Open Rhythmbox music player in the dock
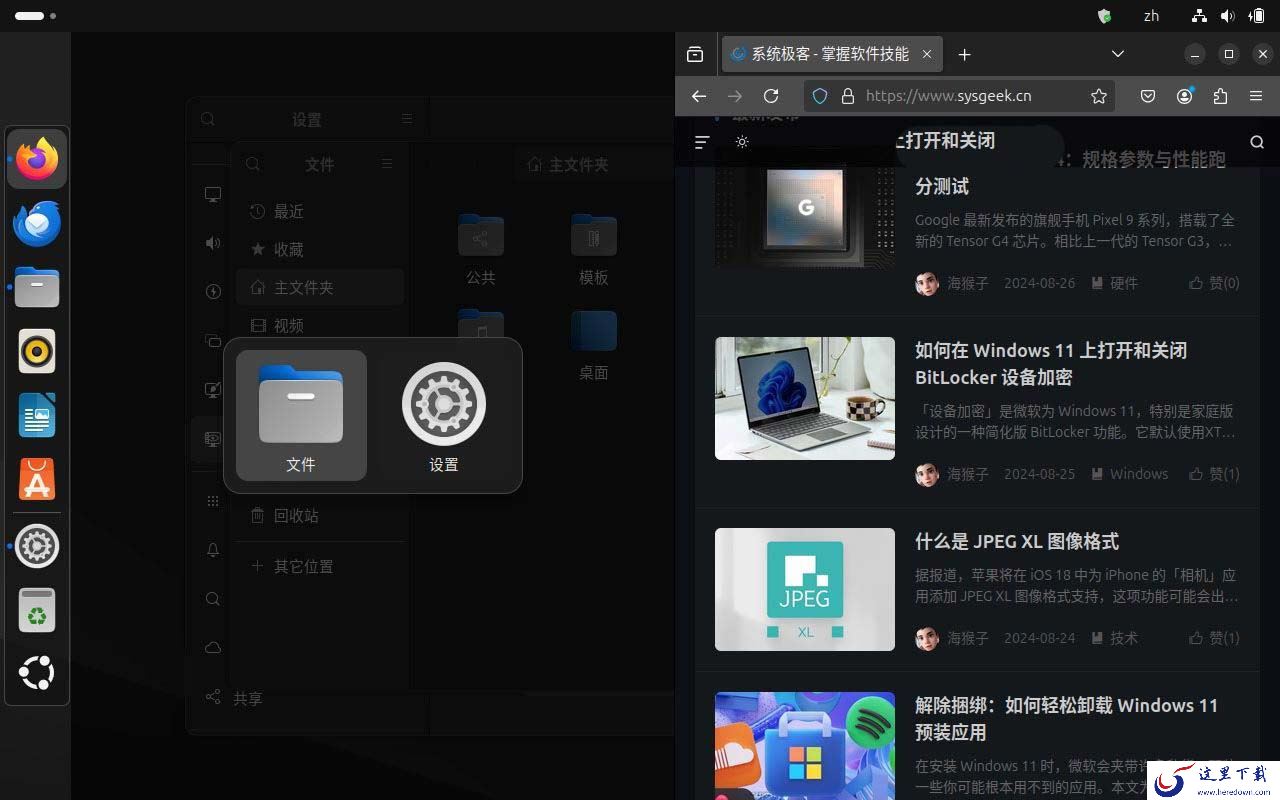This screenshot has width=1280, height=800. (x=37, y=352)
